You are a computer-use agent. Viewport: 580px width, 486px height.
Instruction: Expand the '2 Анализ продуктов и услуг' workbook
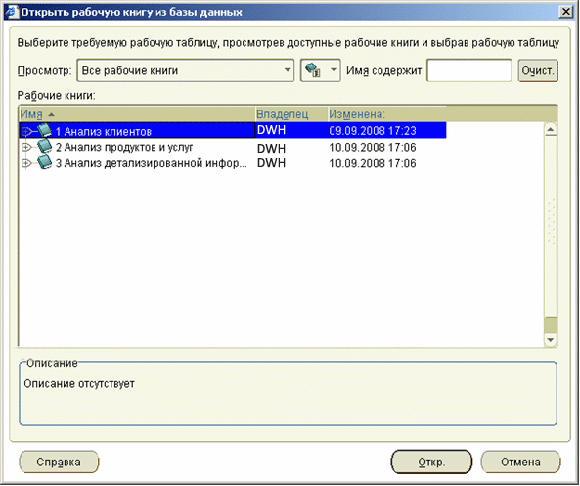pyautogui.click(x=26, y=147)
